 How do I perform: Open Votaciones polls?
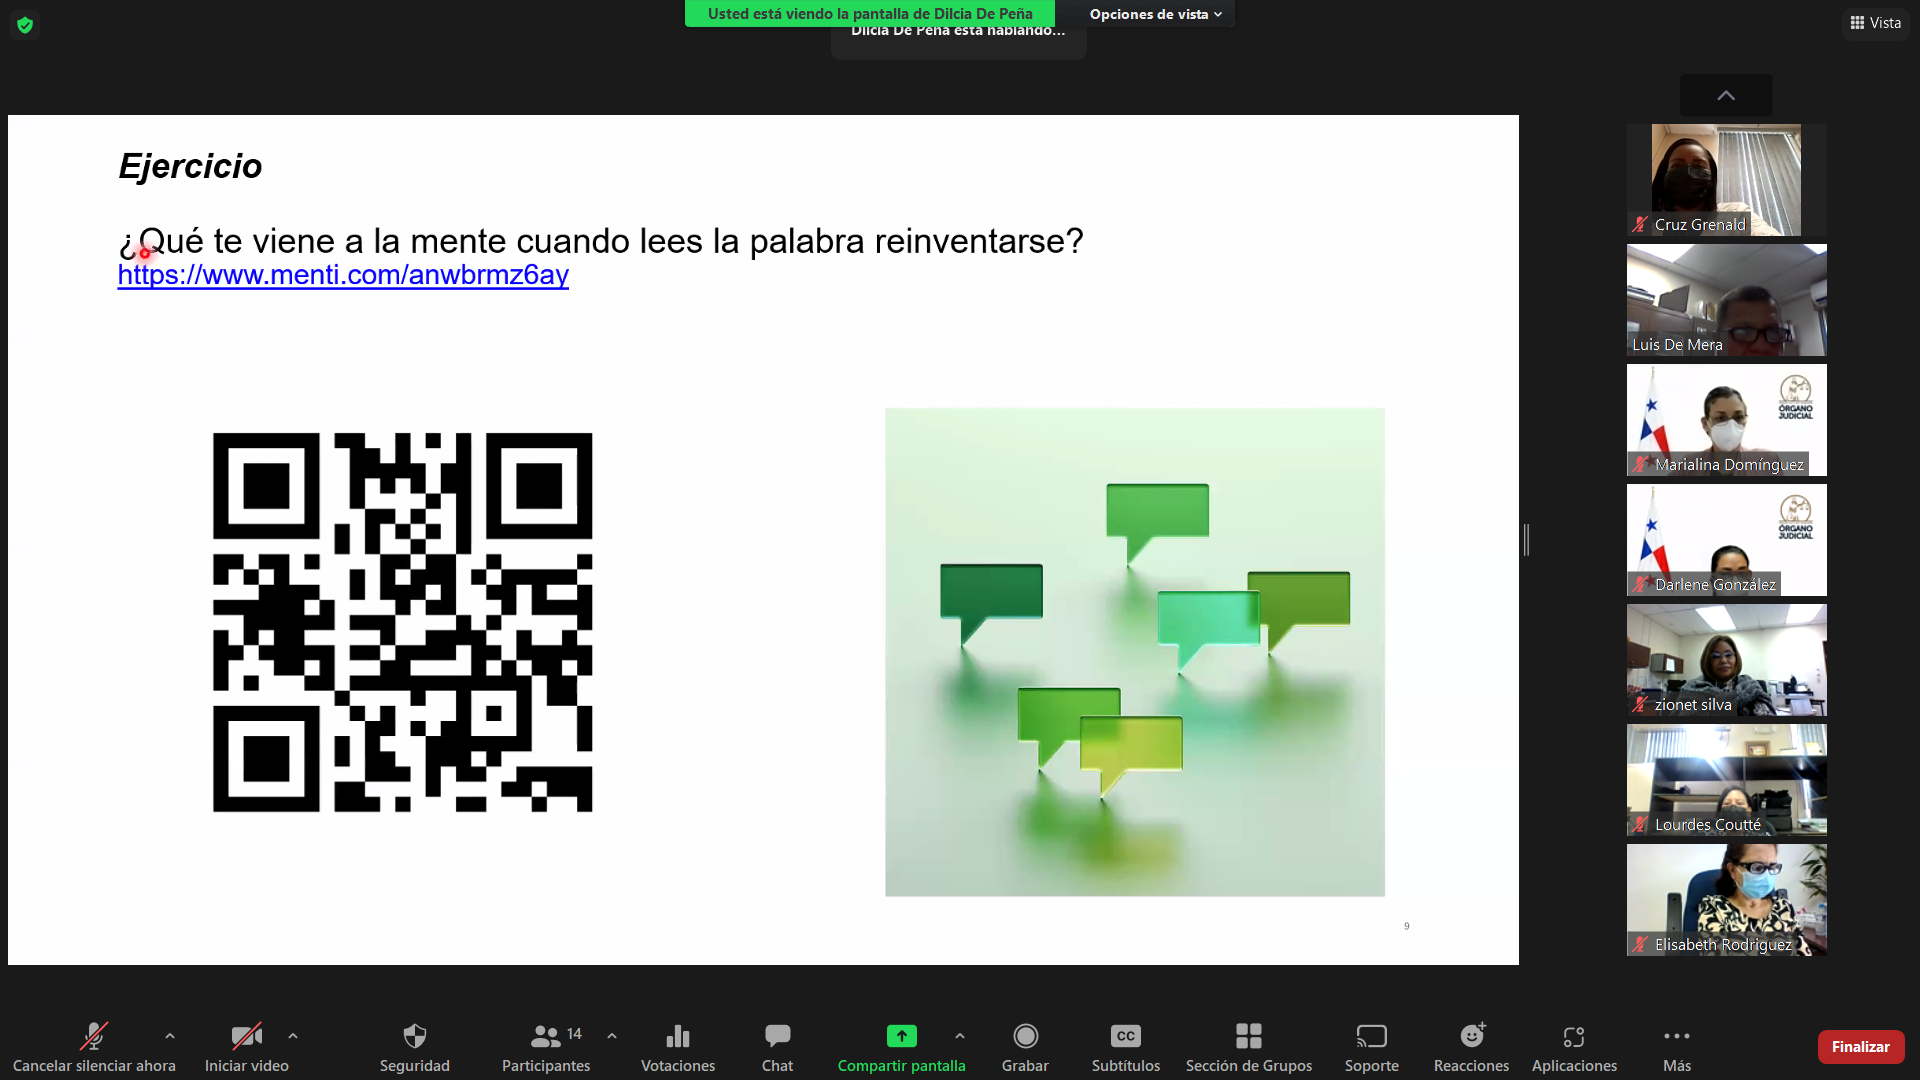pos(678,1047)
